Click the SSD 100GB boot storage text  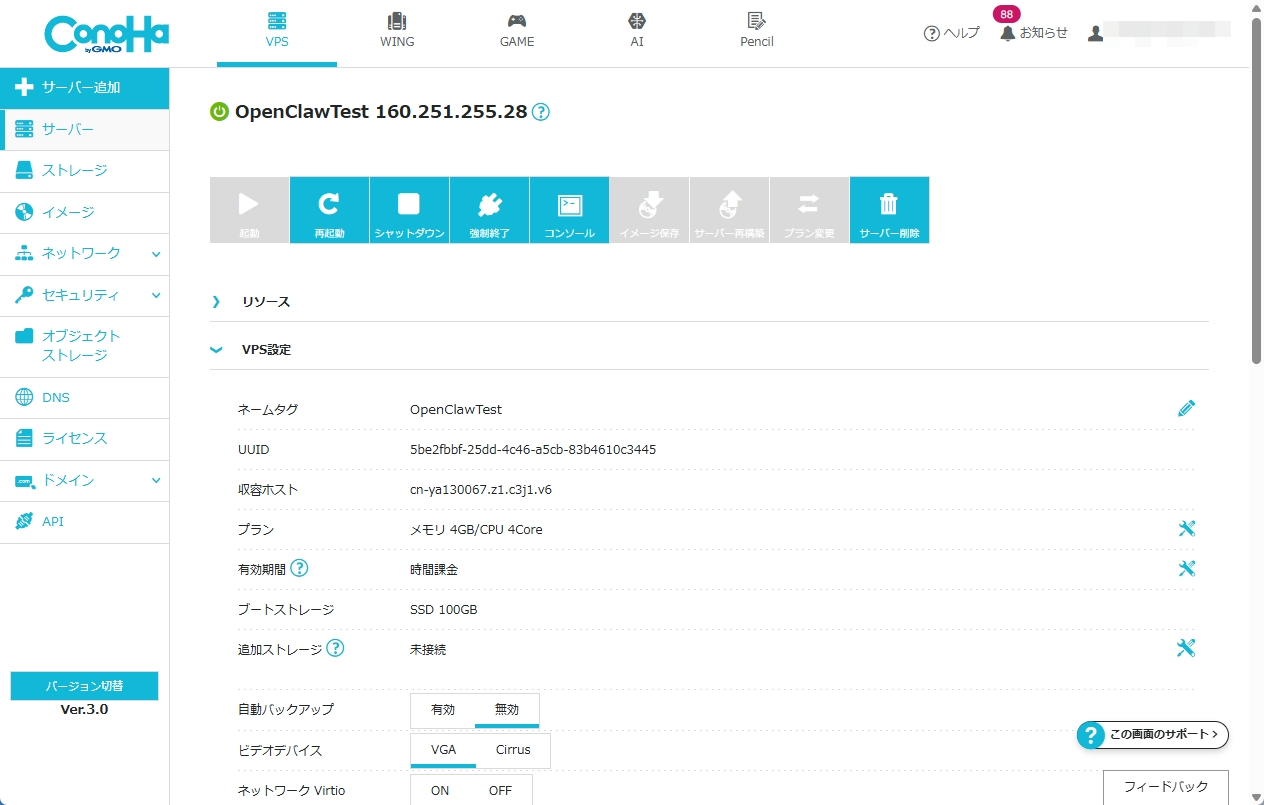[444, 610]
